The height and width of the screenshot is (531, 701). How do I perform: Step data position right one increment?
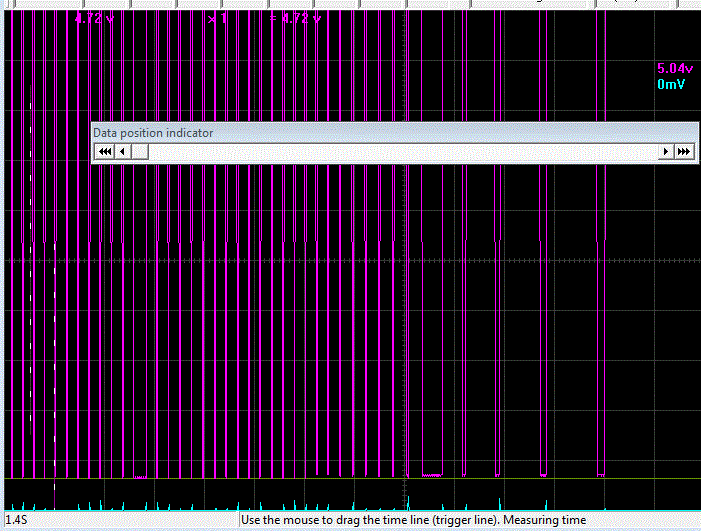pos(665,152)
